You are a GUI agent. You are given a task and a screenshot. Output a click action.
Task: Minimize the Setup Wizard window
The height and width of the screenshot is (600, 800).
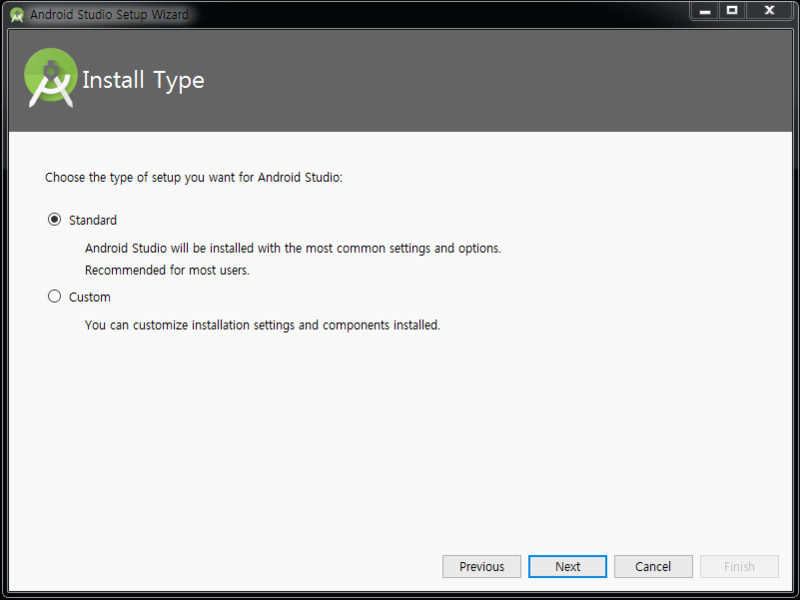click(705, 11)
